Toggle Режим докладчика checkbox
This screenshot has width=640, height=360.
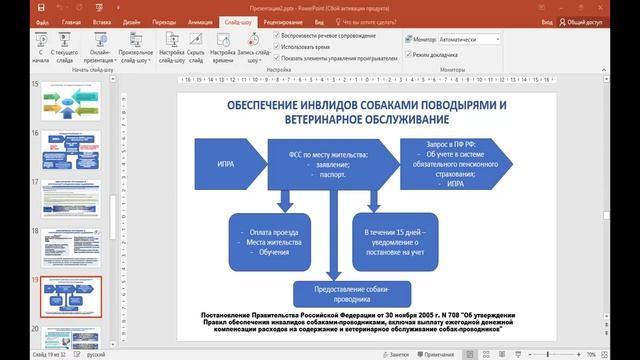coord(408,54)
